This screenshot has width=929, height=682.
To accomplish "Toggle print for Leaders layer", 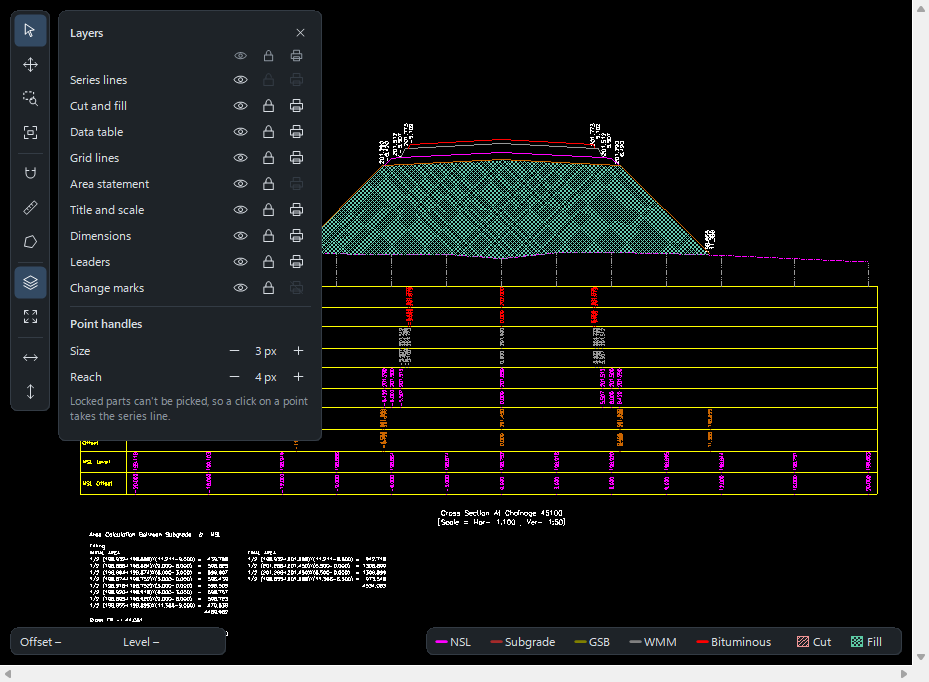I will click(x=296, y=262).
